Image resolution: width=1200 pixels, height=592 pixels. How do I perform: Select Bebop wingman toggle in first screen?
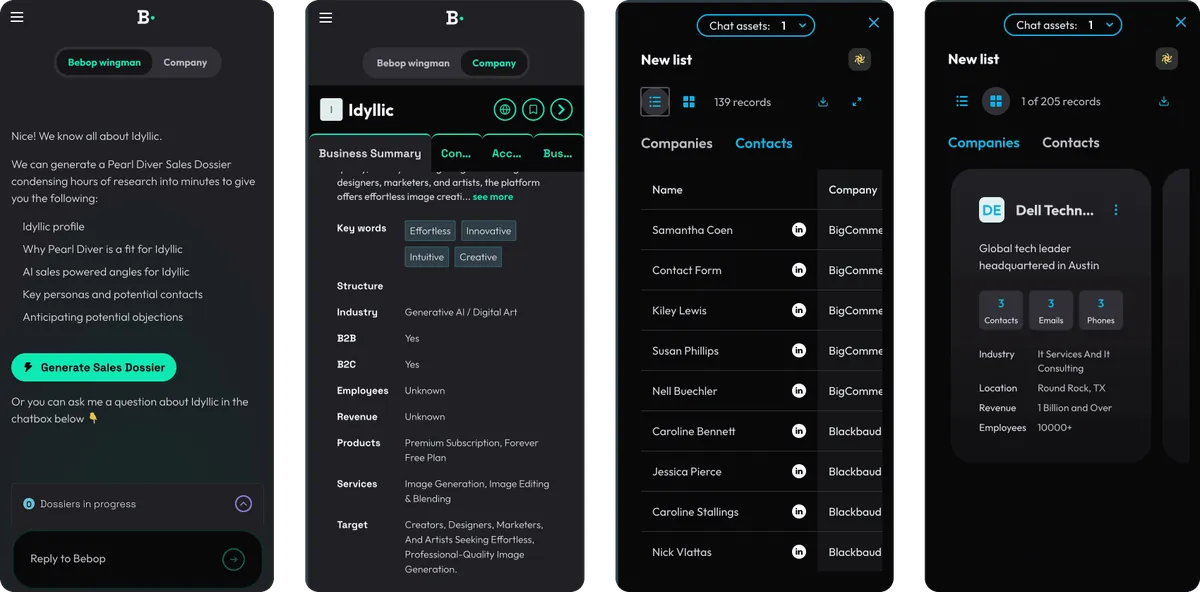tap(104, 62)
